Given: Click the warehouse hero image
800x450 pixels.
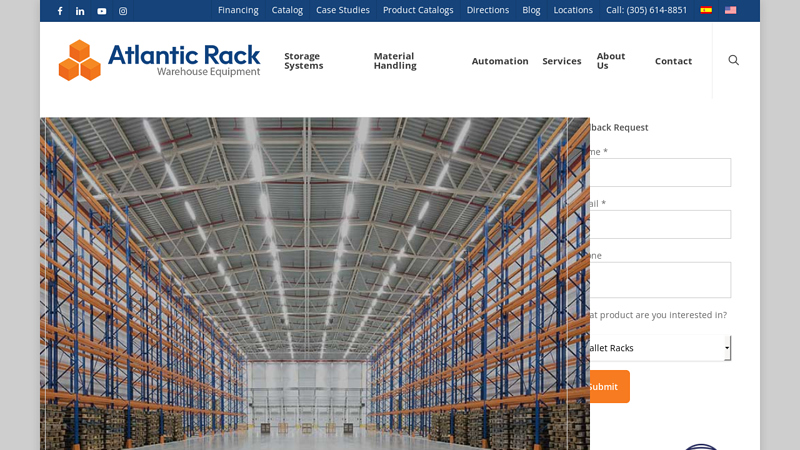Looking at the screenshot, I should pos(315,284).
